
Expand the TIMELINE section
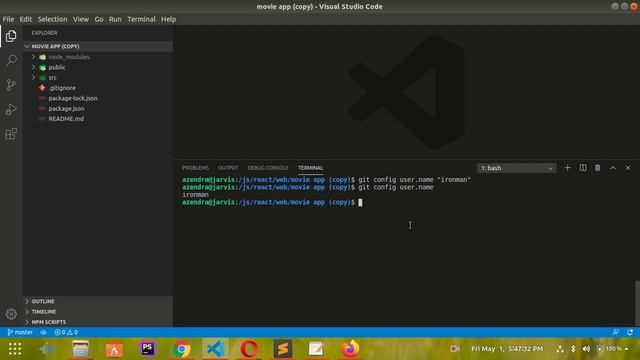tap(98, 311)
